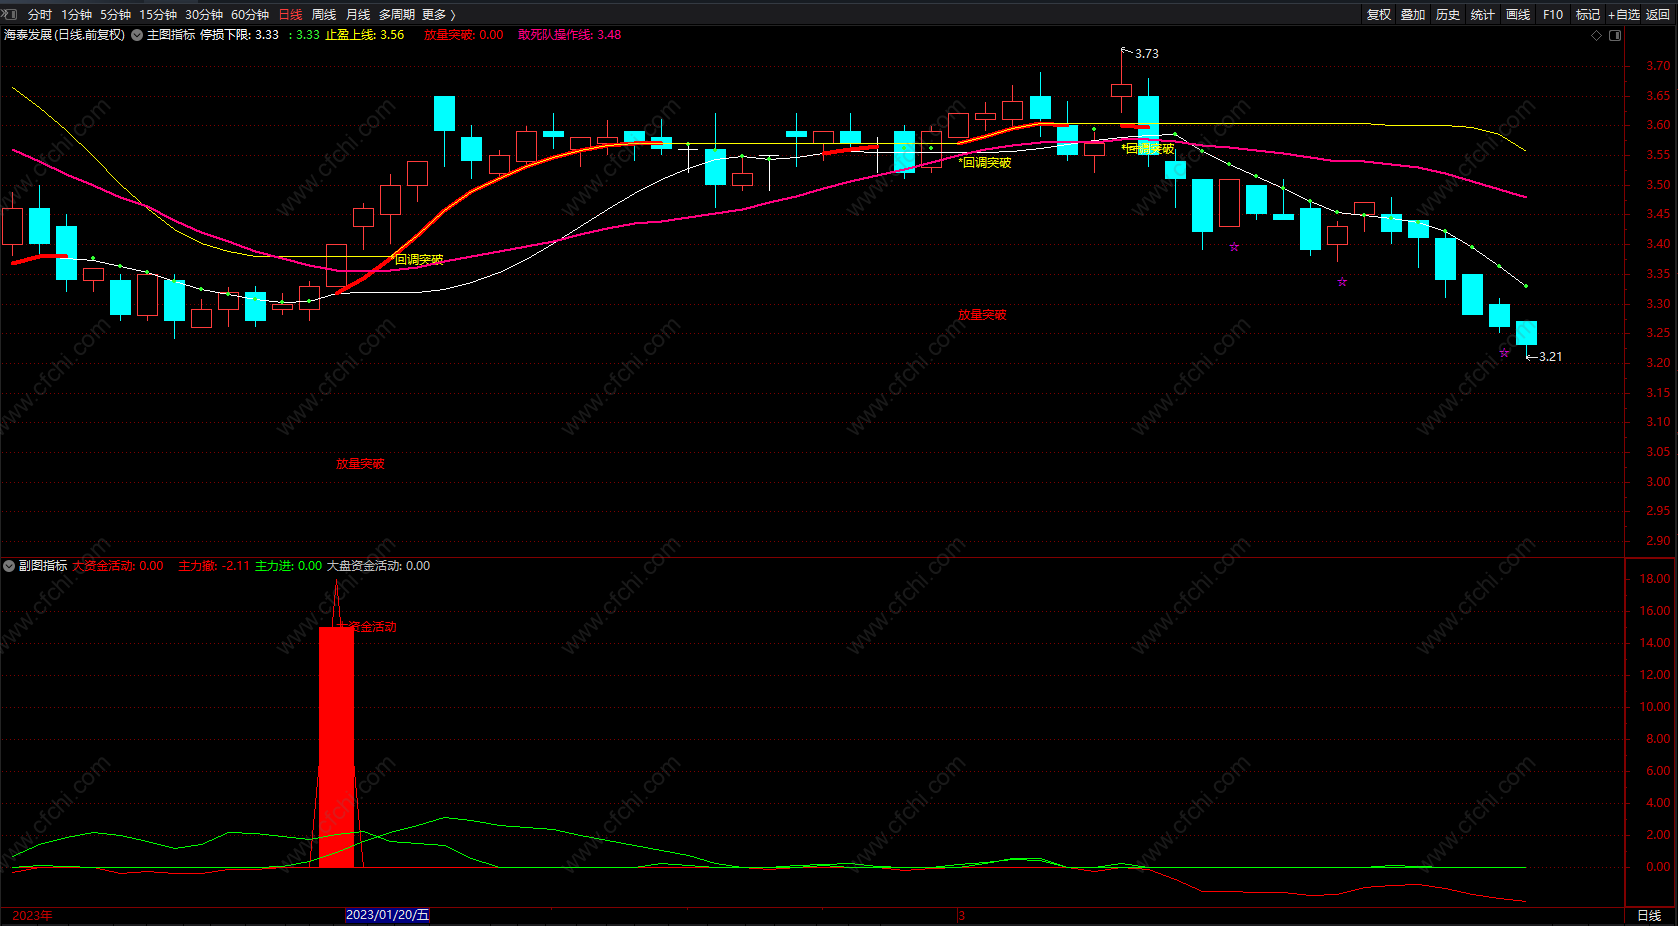Open the 历史 history button
Screen dimensions: 1678x926
[1448, 15]
